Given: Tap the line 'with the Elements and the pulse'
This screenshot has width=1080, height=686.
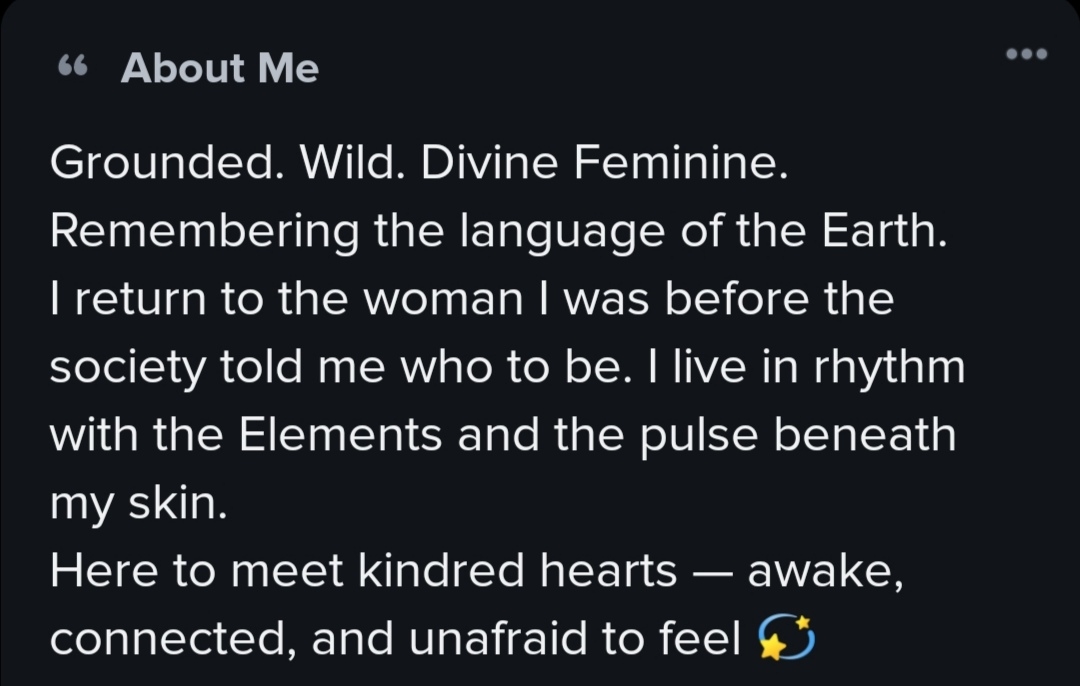Looking at the screenshot, I should coord(503,435).
